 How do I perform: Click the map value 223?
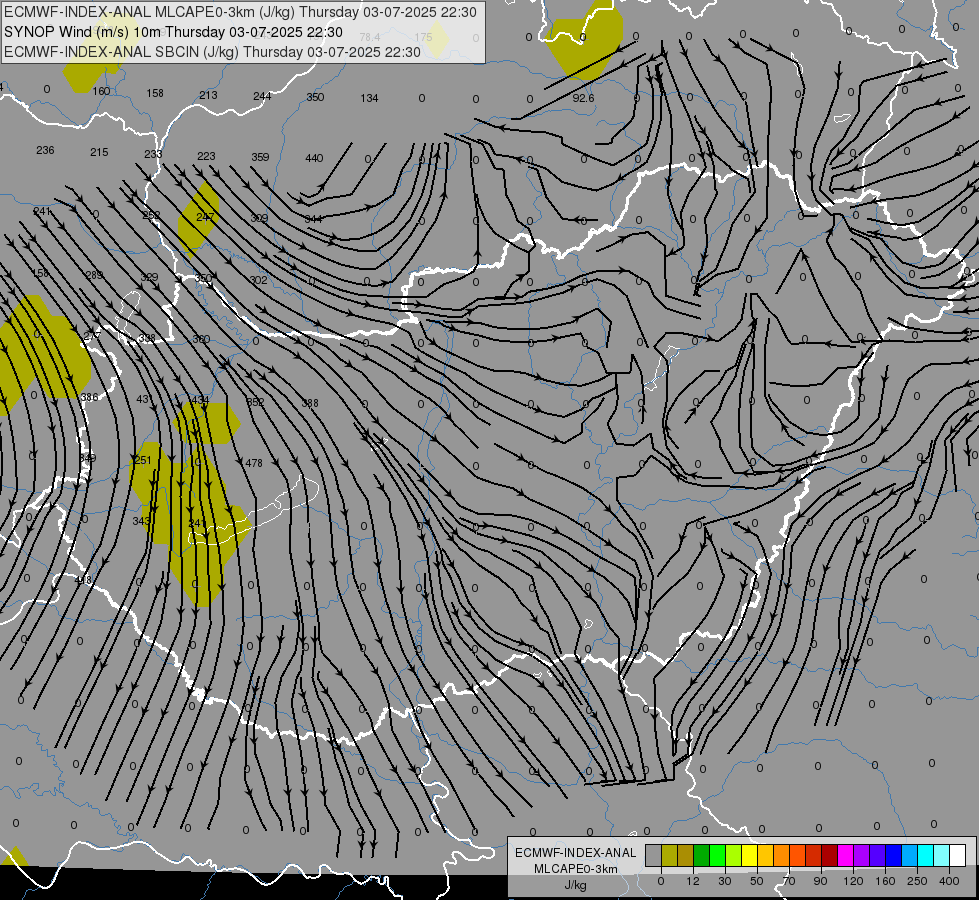coord(206,156)
